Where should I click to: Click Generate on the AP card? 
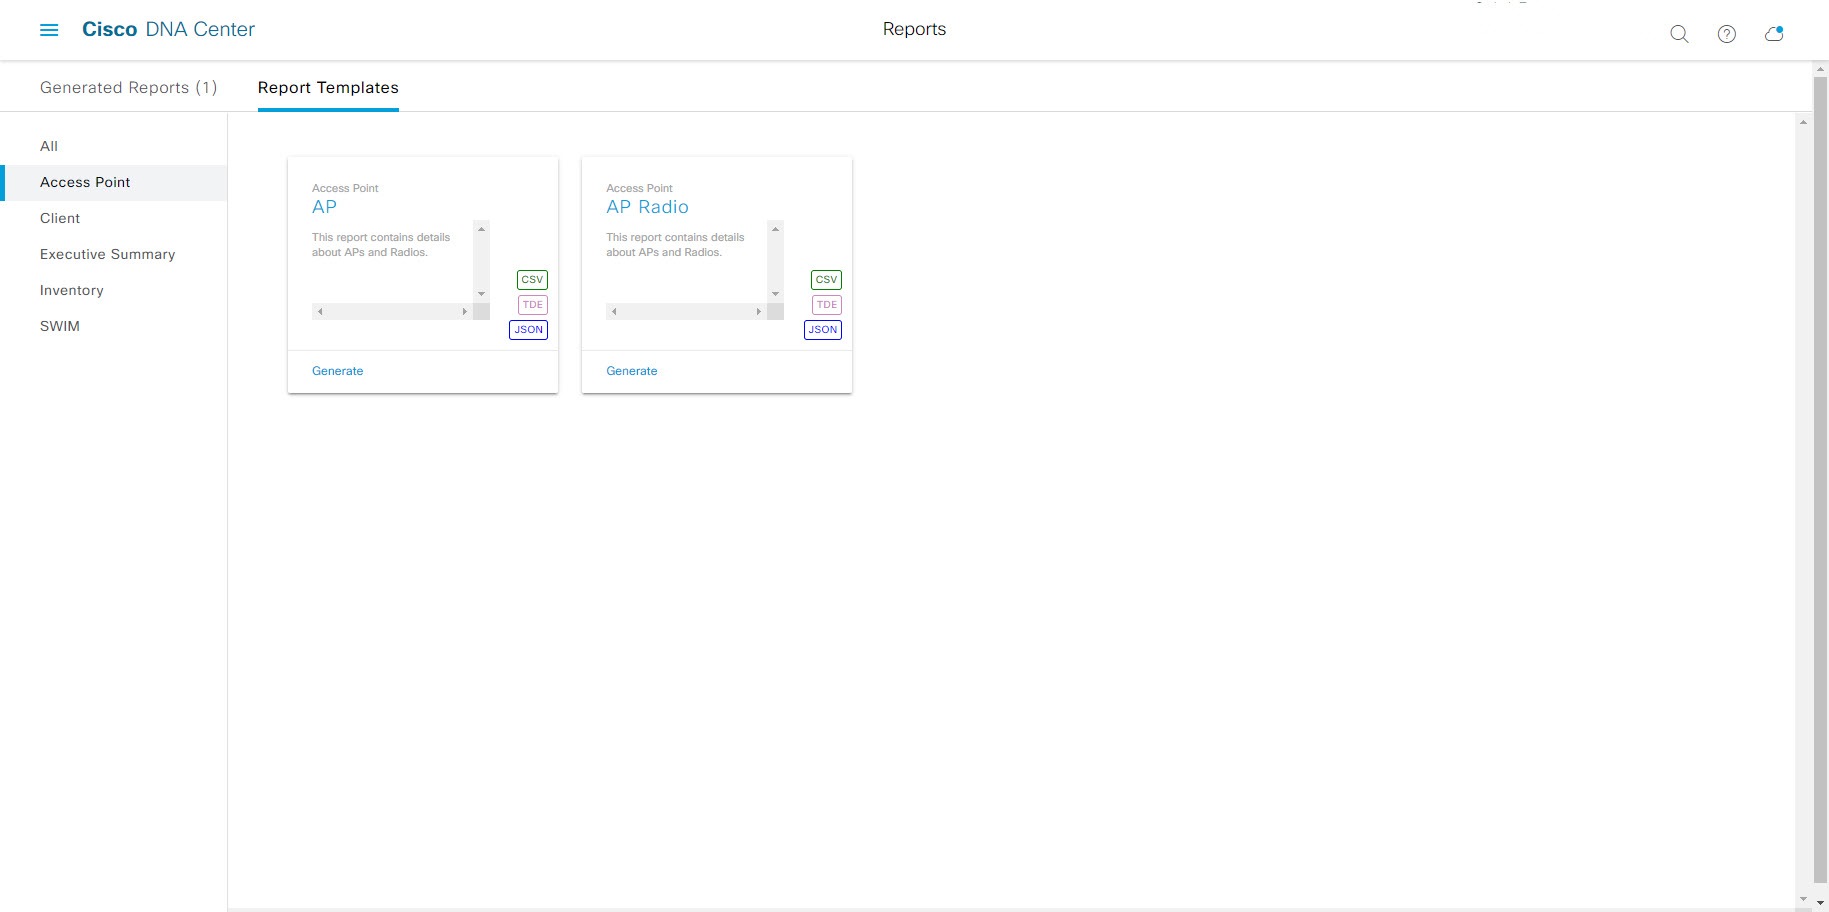click(x=337, y=371)
